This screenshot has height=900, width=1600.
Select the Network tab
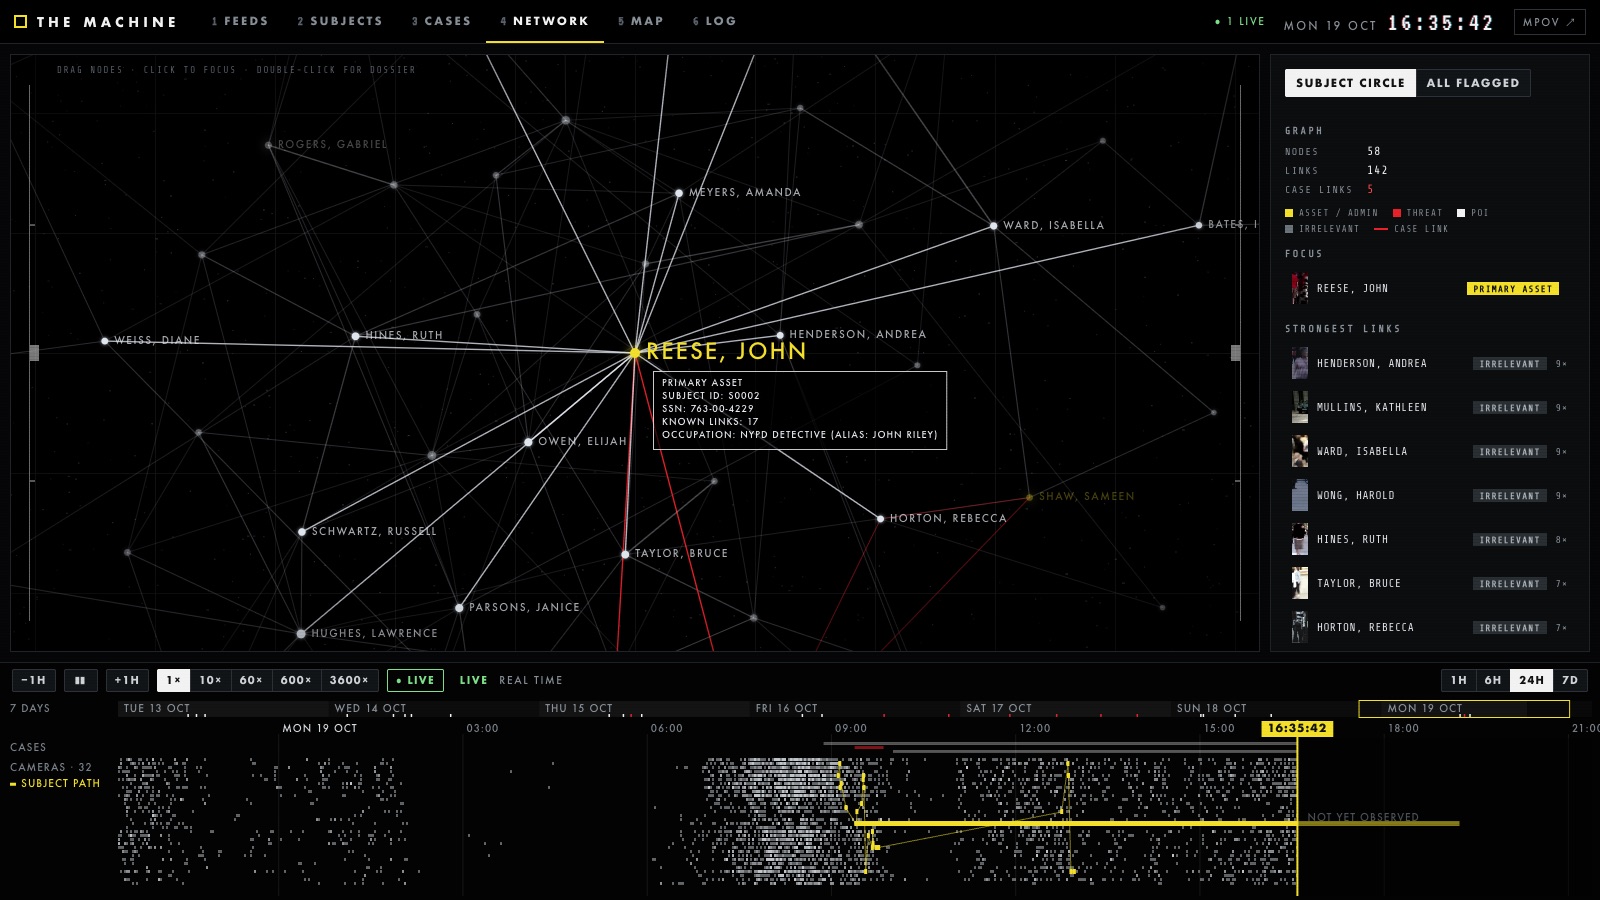(x=545, y=21)
